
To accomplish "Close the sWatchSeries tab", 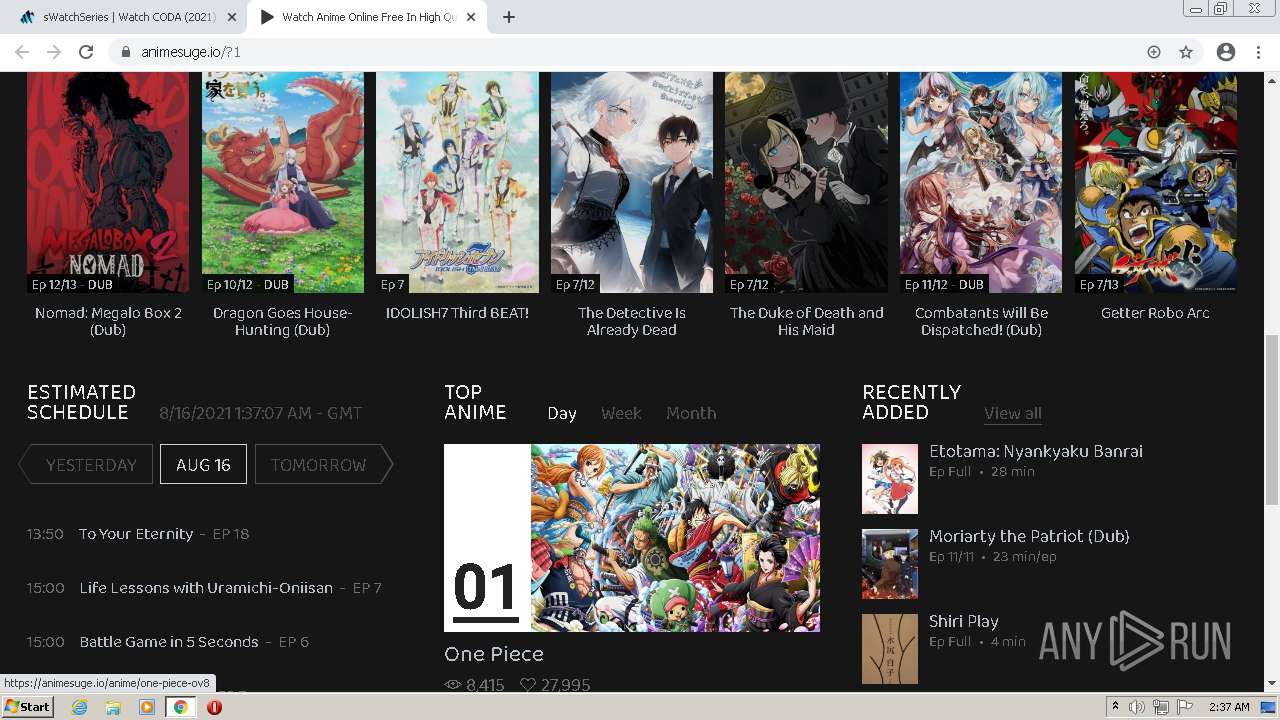I will tap(231, 17).
